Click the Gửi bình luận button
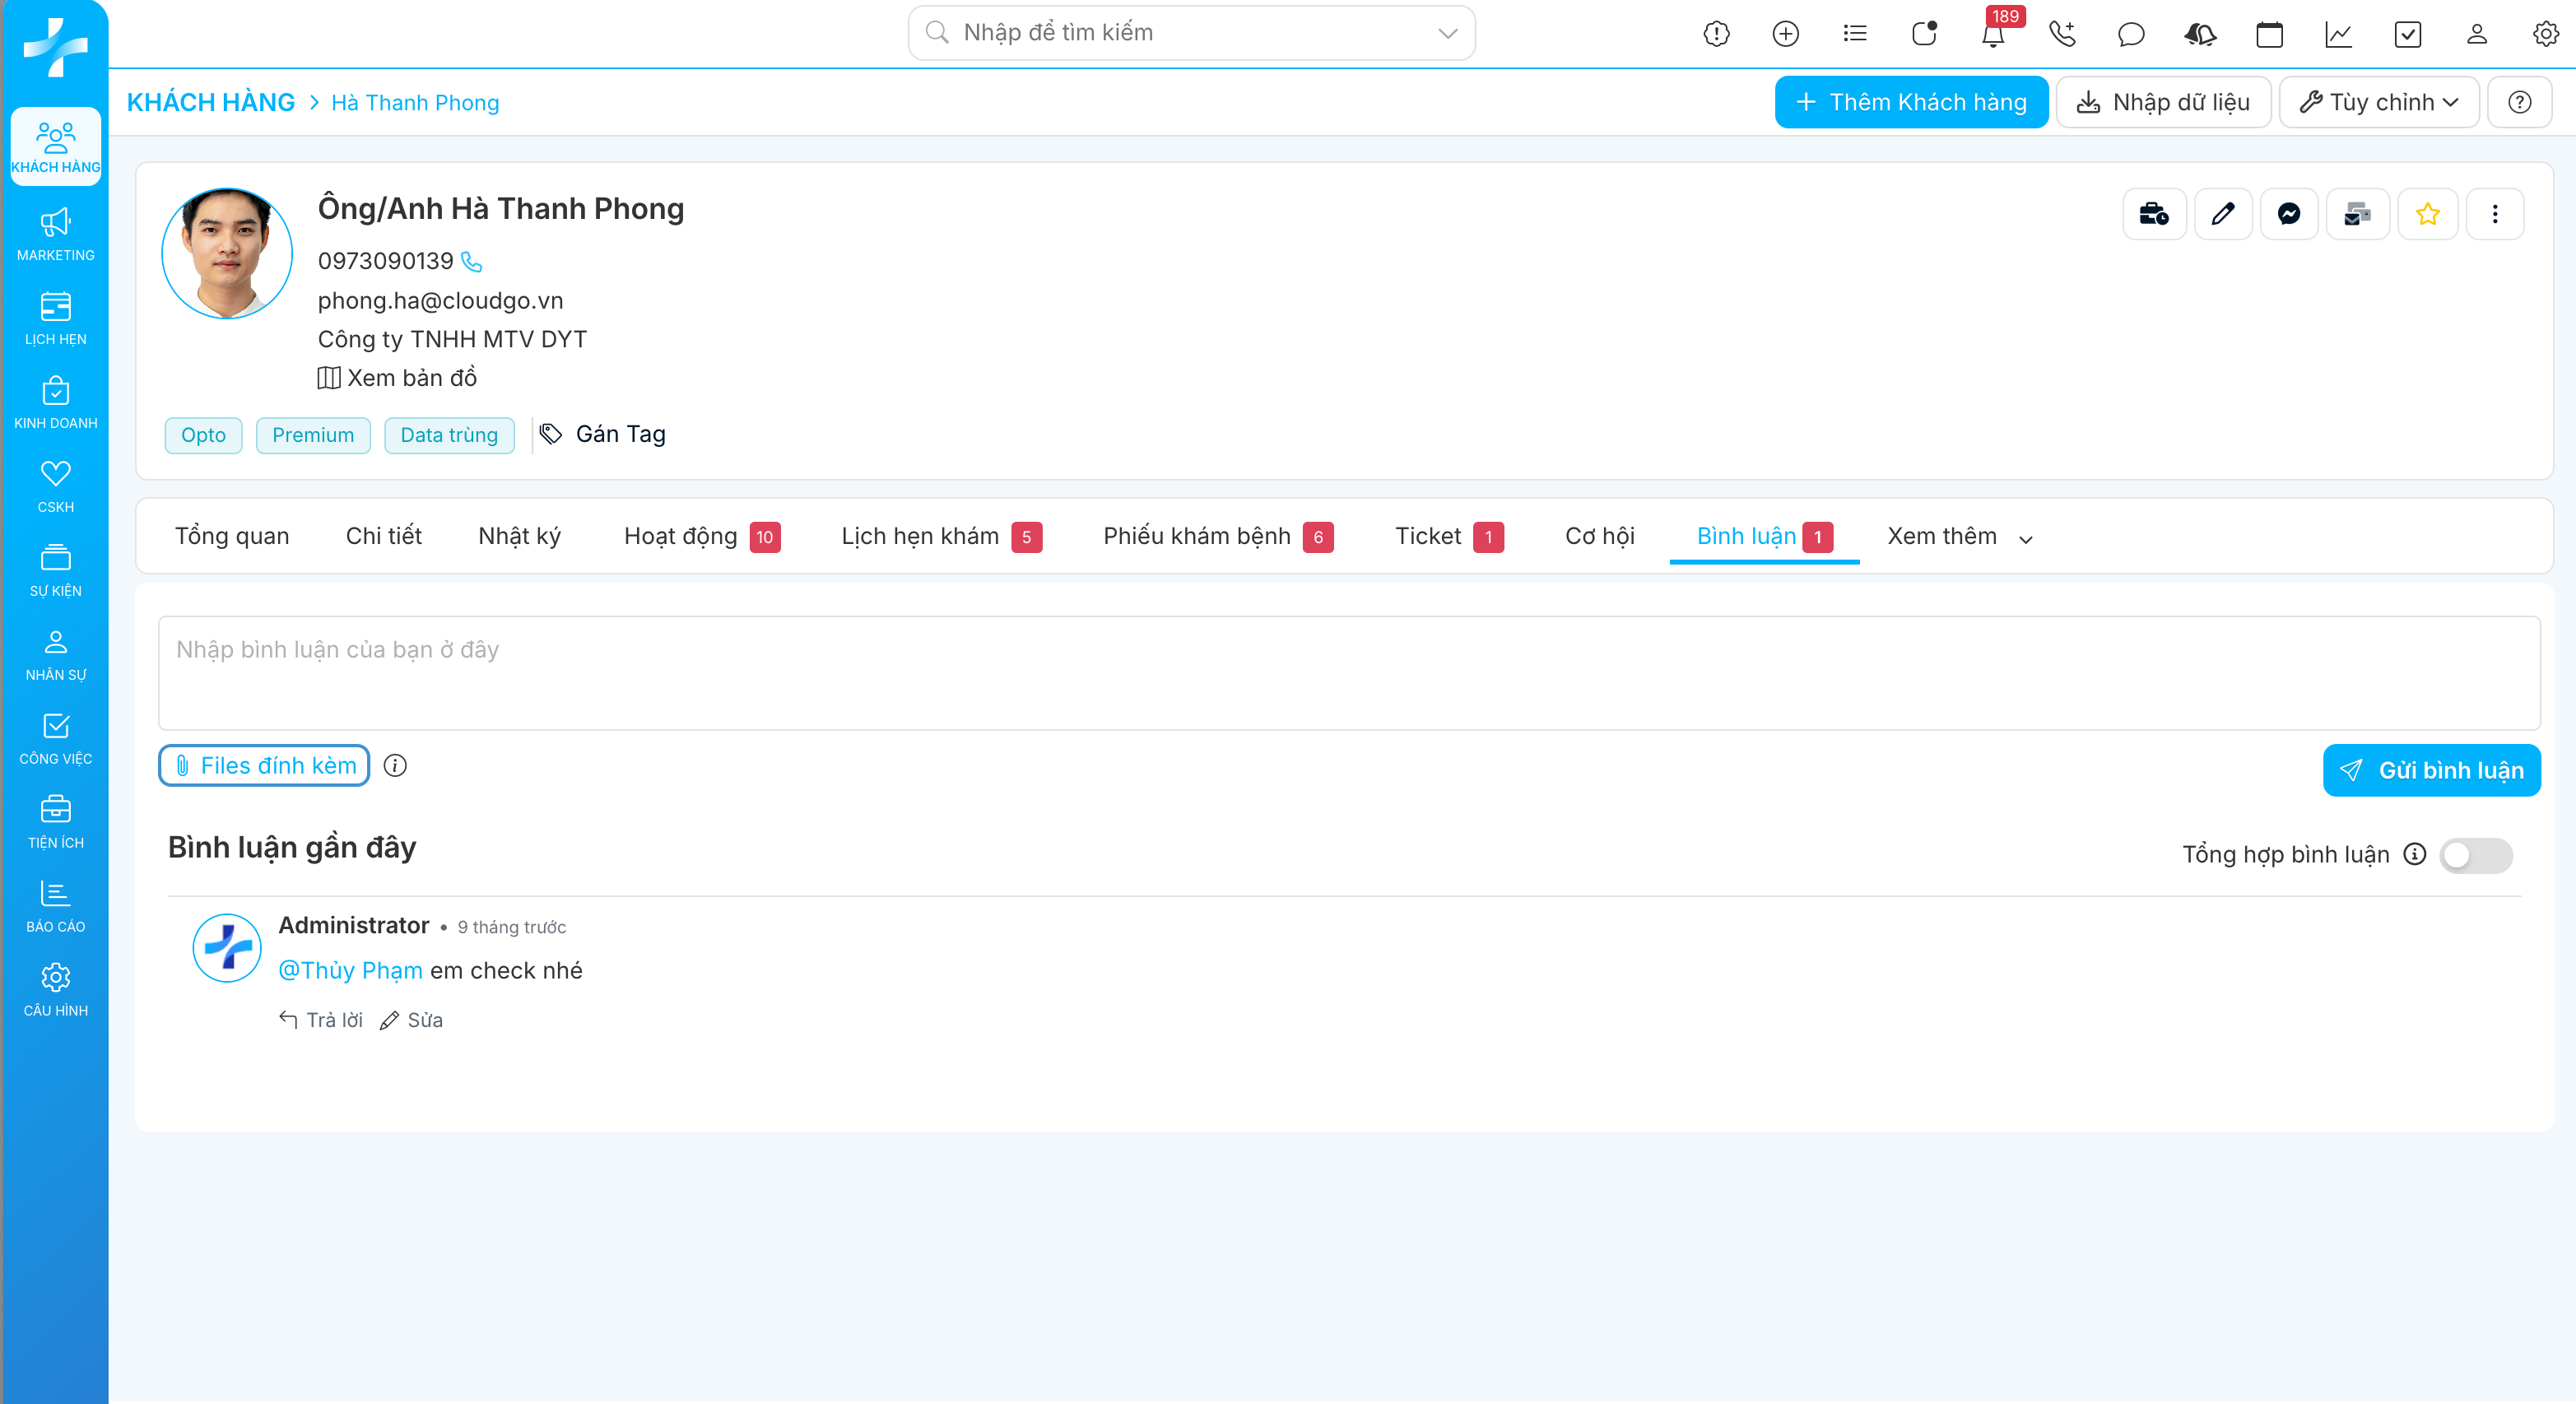Image resolution: width=2576 pixels, height=1404 pixels. point(2430,770)
